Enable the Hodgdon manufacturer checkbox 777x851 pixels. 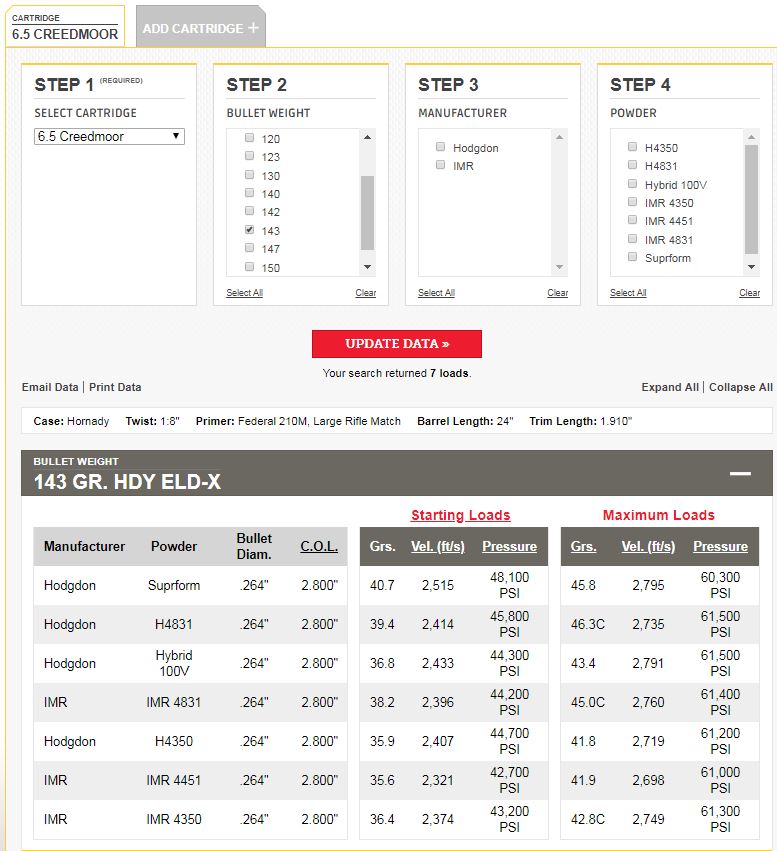point(440,147)
